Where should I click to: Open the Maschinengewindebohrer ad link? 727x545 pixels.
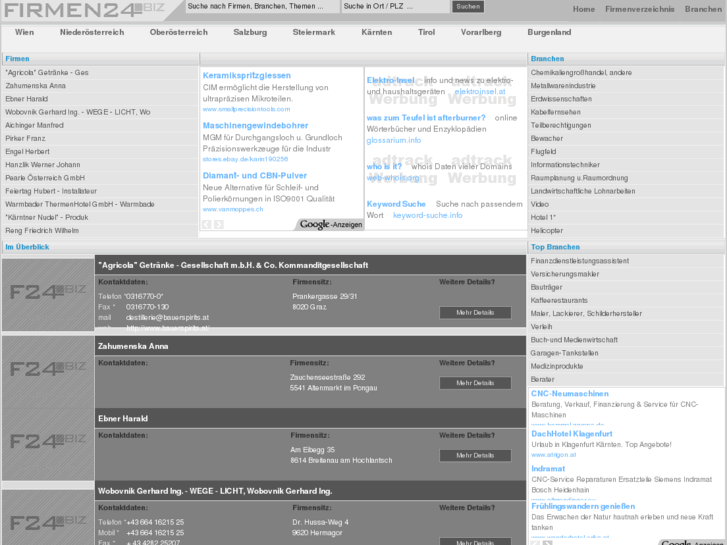(255, 126)
